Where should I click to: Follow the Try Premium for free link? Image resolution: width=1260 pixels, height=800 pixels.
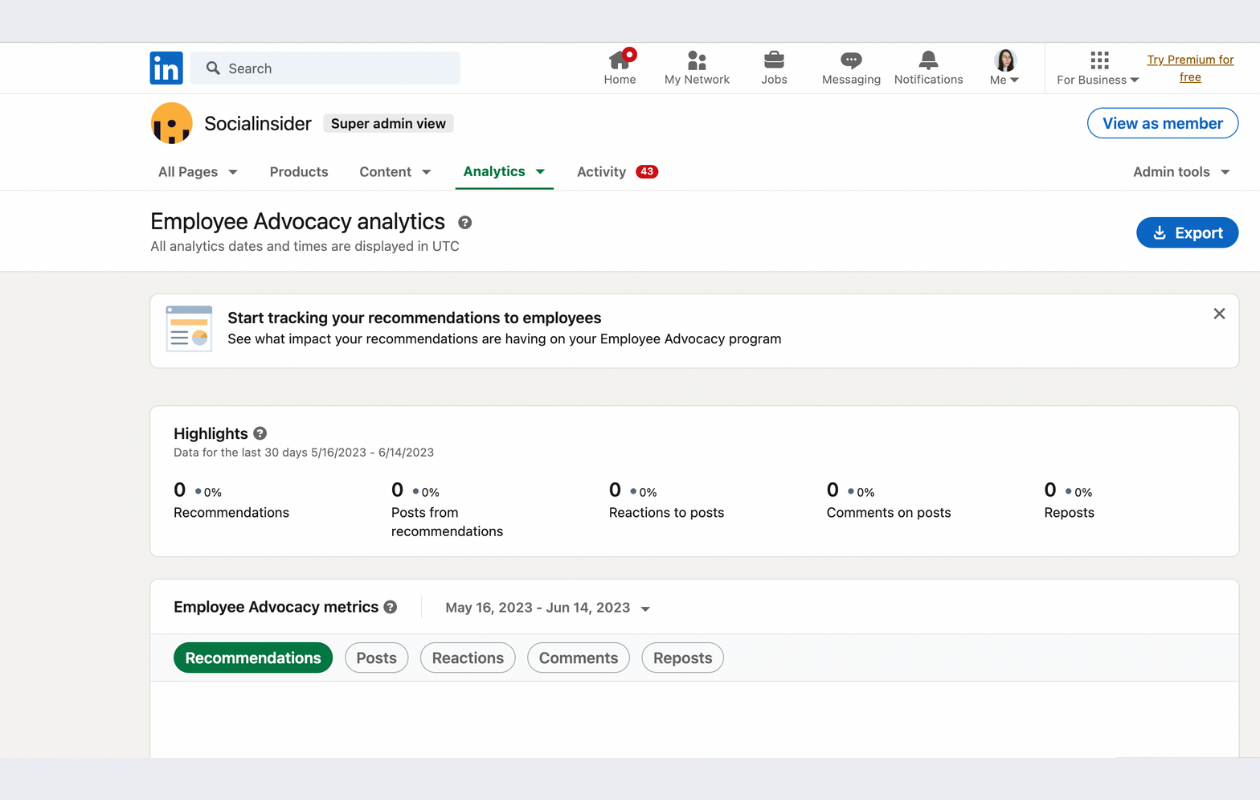coord(1190,68)
